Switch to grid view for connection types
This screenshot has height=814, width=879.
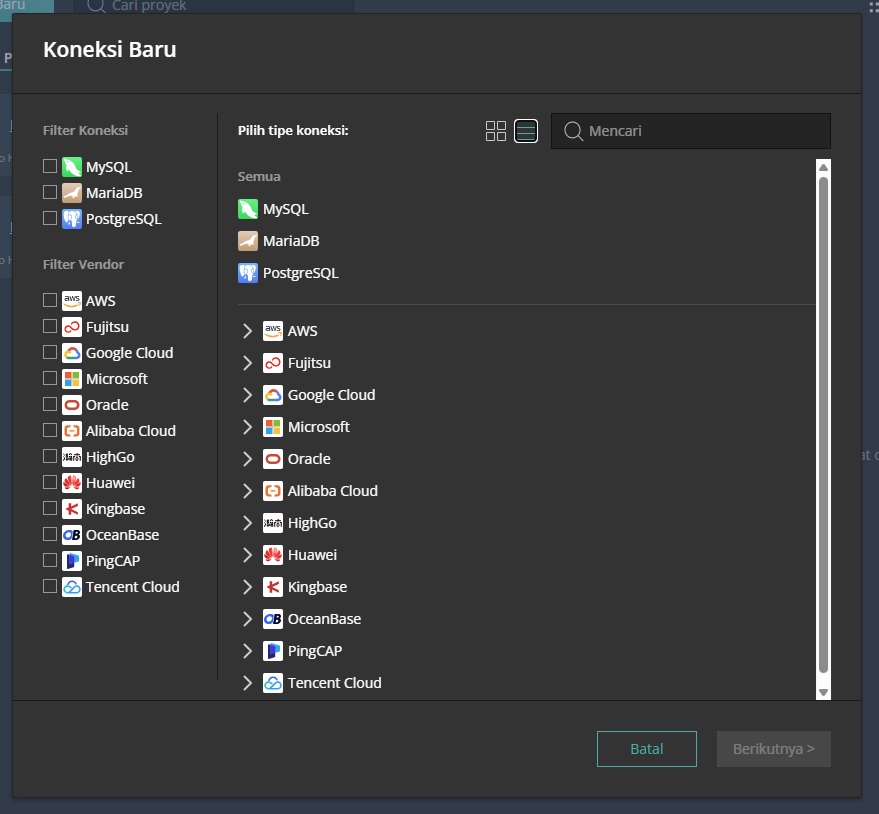tap(495, 130)
